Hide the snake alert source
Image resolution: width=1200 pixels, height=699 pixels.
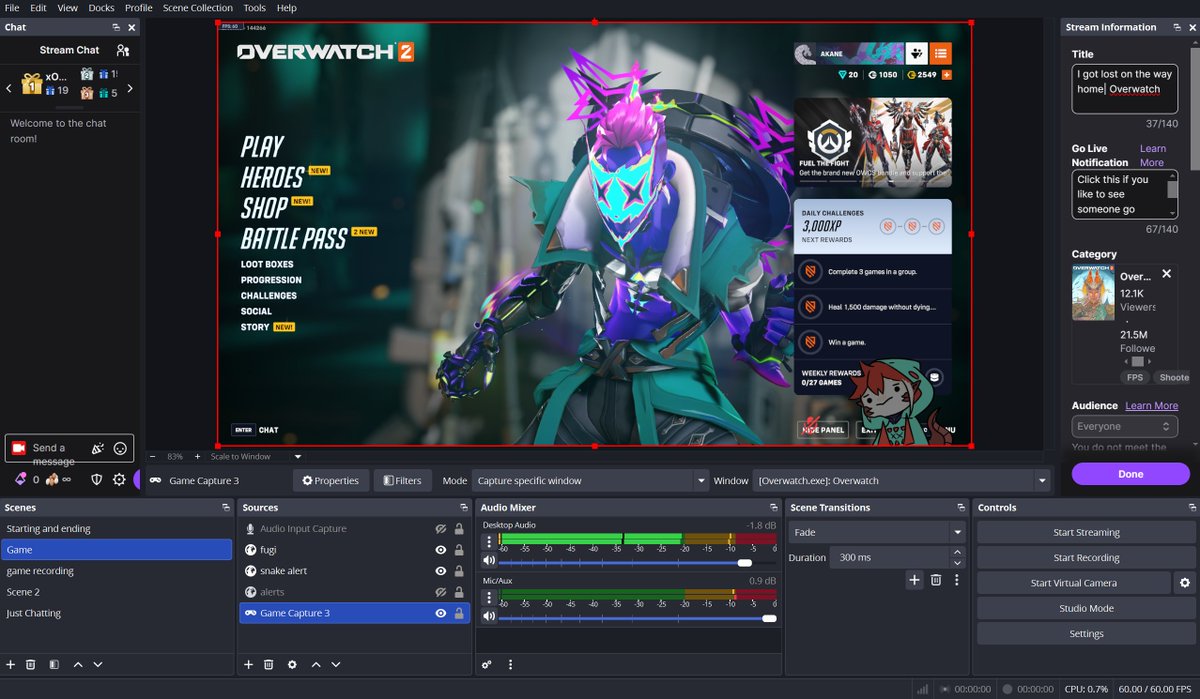(x=440, y=571)
